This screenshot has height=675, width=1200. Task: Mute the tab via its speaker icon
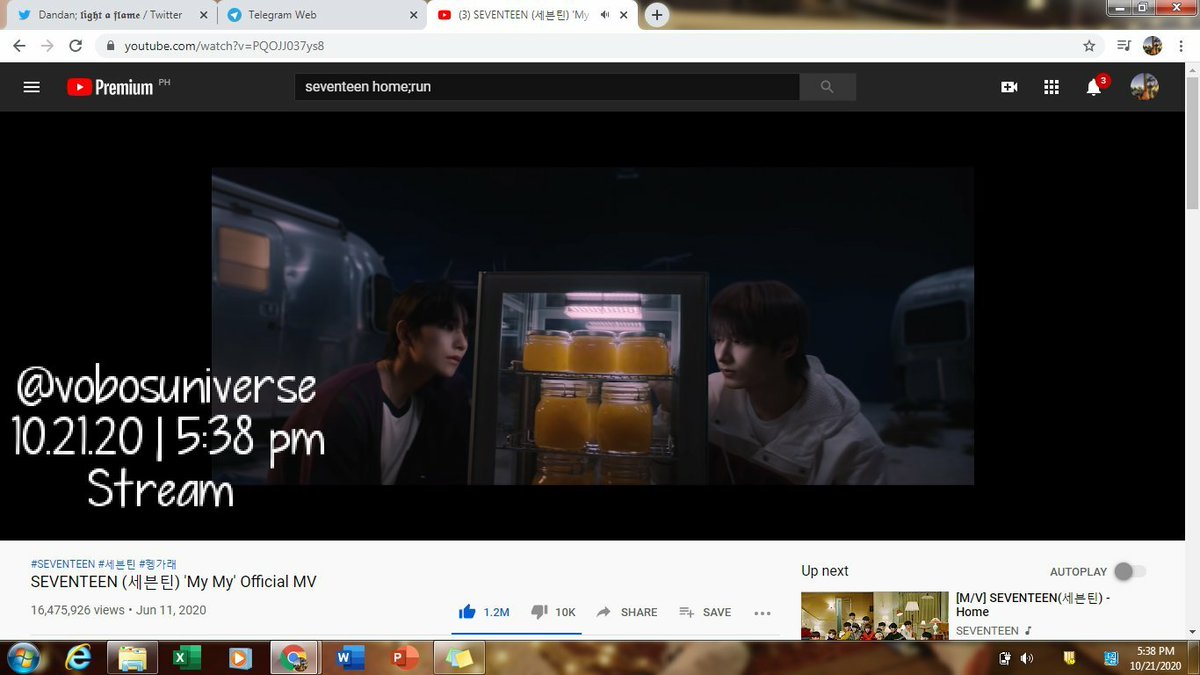coord(605,15)
